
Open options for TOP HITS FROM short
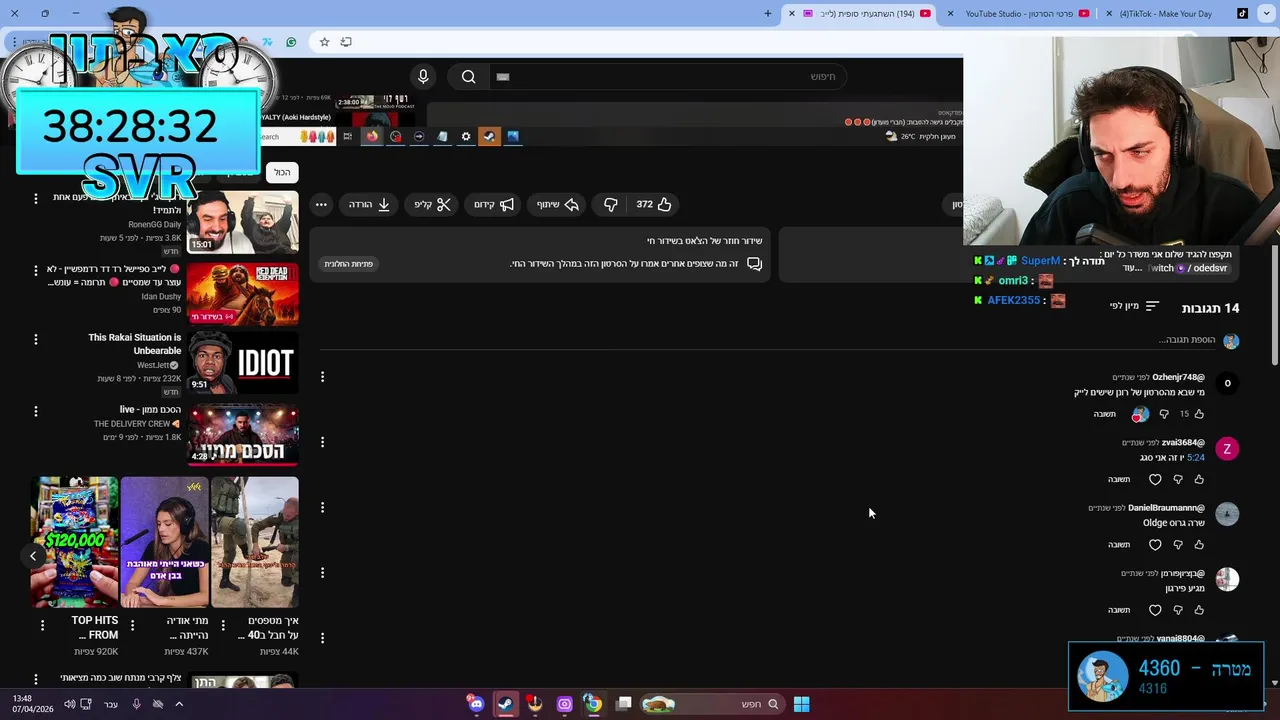click(42, 625)
